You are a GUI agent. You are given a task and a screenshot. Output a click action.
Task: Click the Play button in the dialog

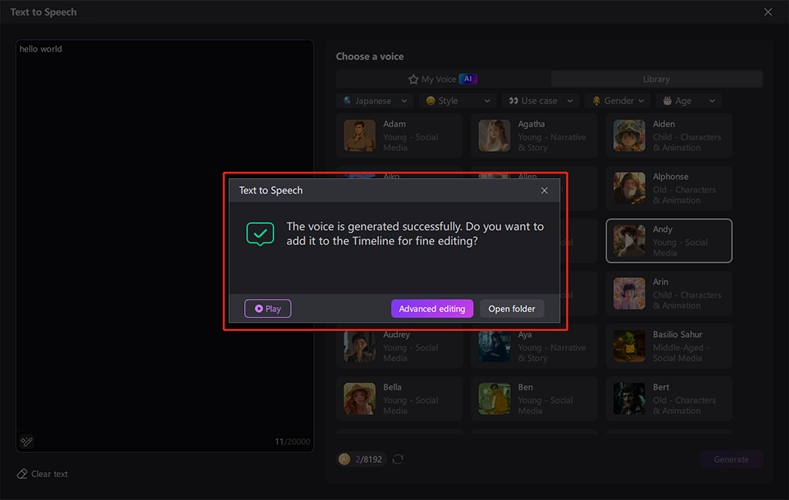[x=267, y=309]
